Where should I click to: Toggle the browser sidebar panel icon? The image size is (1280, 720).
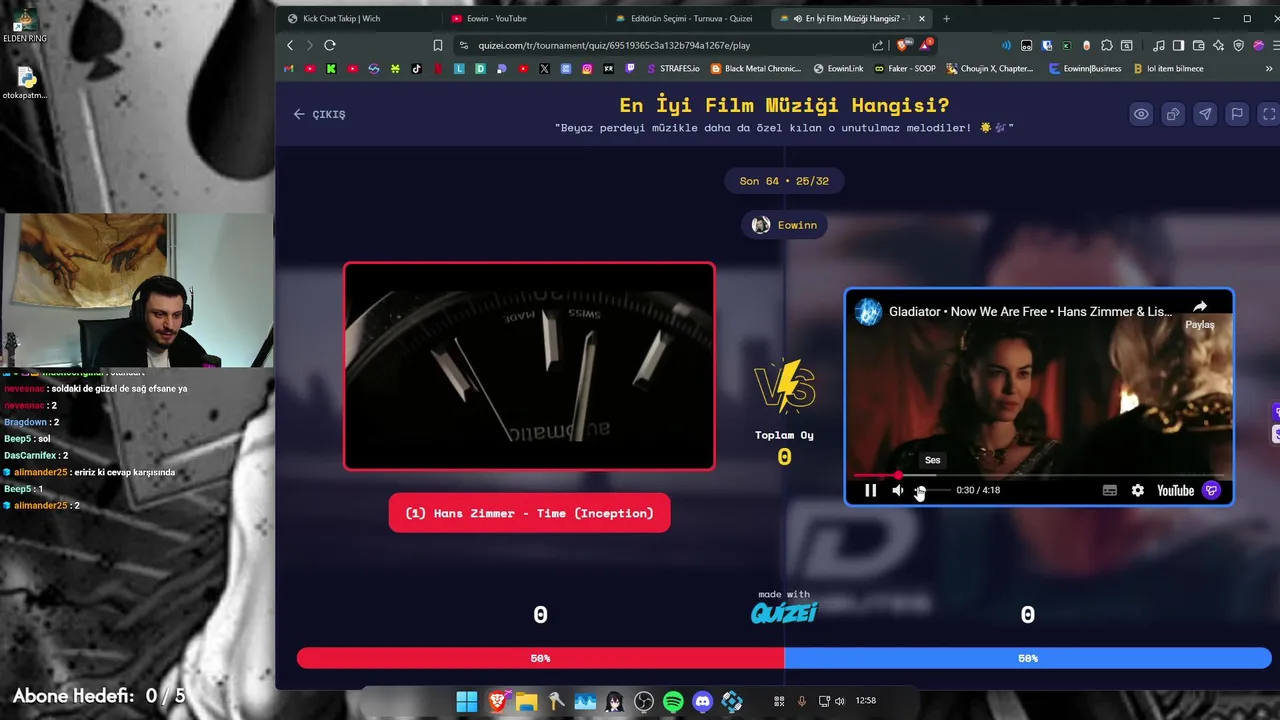[1178, 45]
